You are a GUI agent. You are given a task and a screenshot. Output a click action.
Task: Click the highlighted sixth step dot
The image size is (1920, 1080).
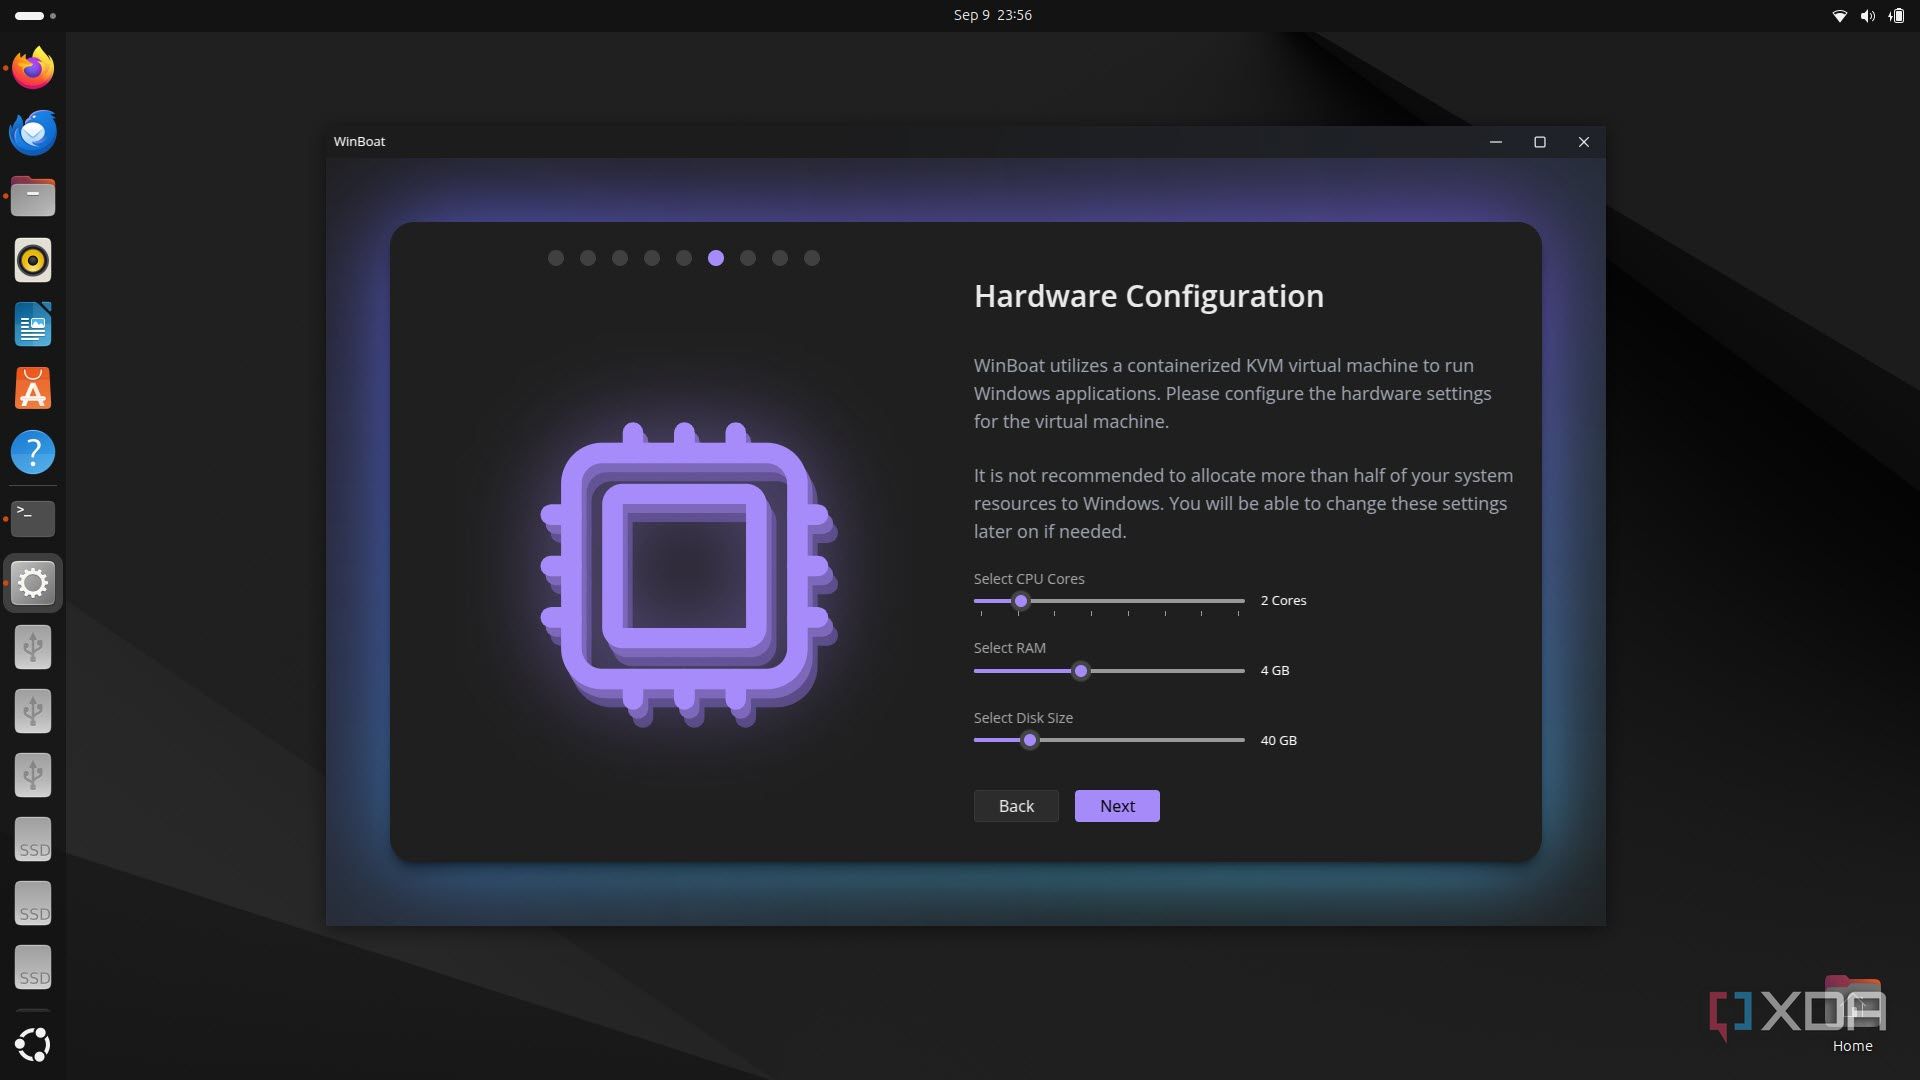[716, 258]
